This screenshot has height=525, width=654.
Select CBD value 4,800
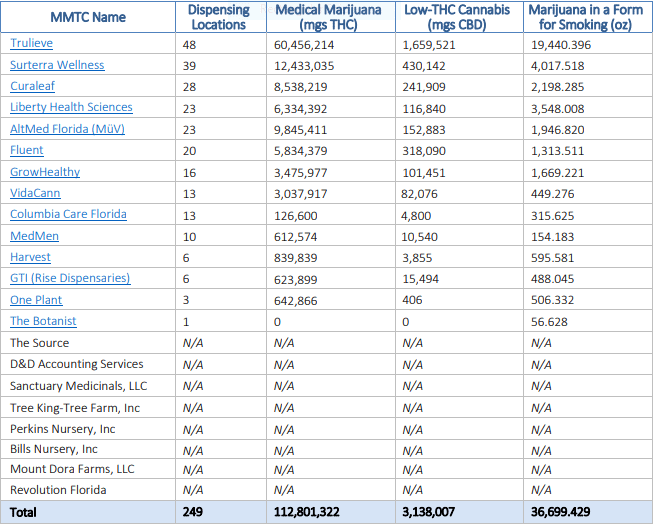pyautogui.click(x=417, y=216)
